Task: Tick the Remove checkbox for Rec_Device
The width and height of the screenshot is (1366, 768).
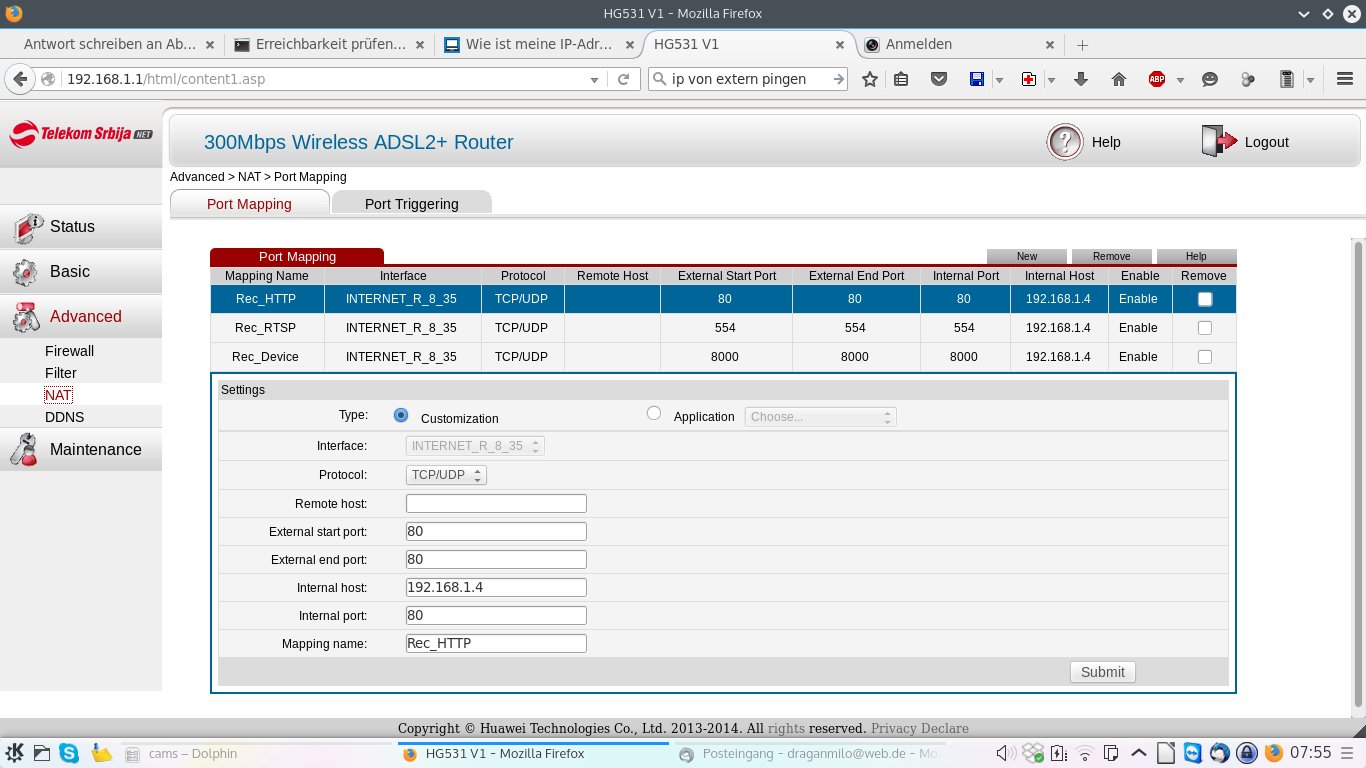Action: point(1204,357)
